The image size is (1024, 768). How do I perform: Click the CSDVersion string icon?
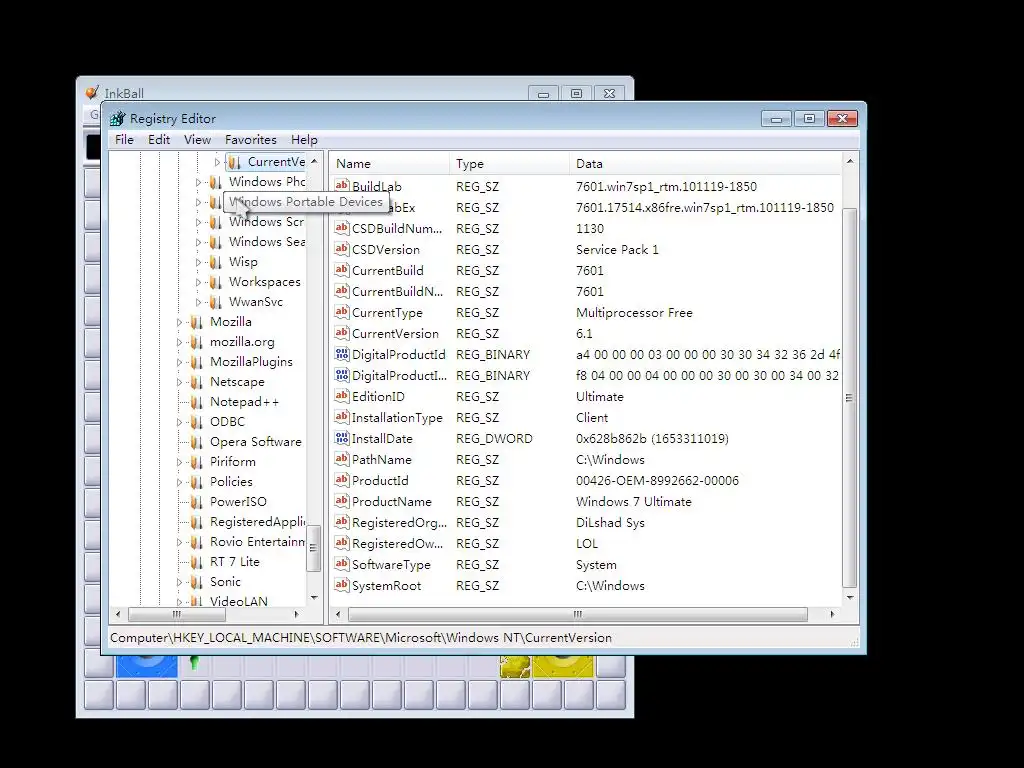pyautogui.click(x=342, y=249)
